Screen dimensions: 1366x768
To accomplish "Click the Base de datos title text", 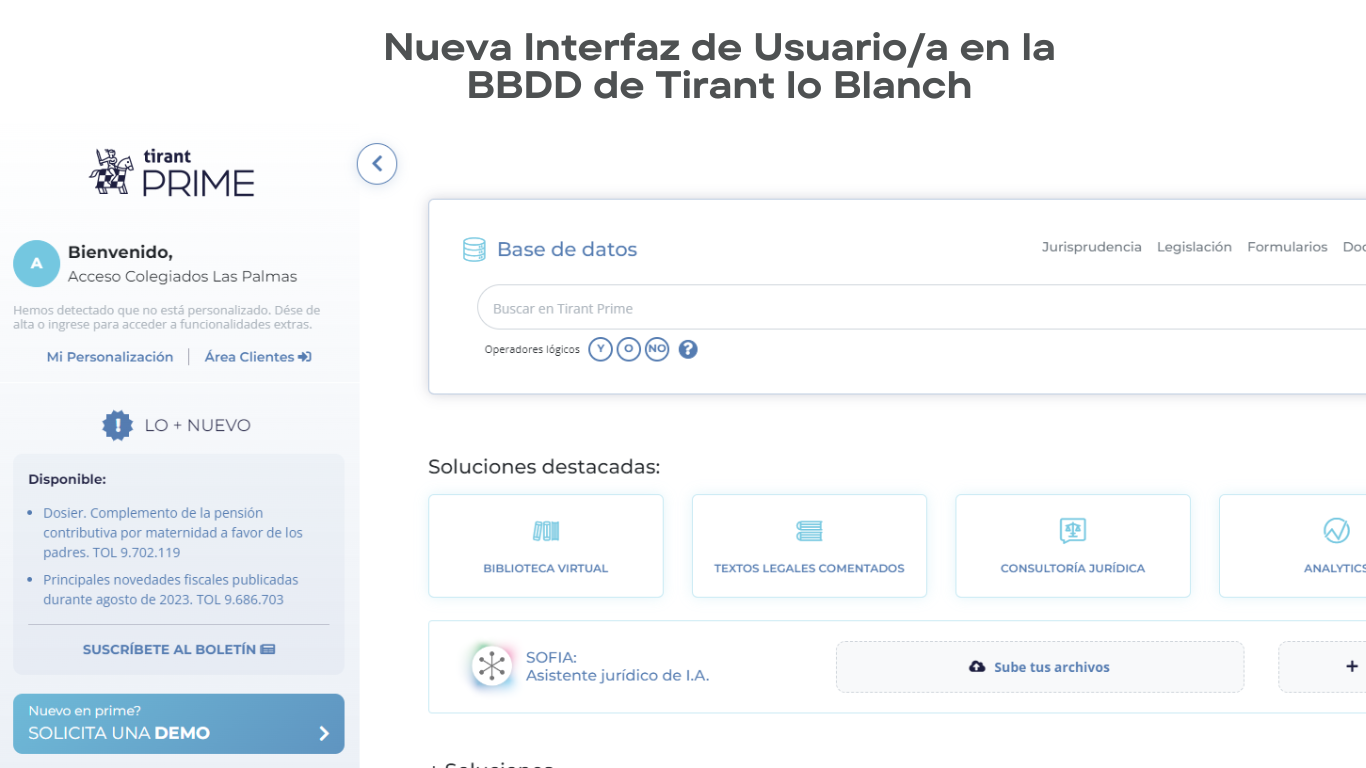I will point(567,250).
